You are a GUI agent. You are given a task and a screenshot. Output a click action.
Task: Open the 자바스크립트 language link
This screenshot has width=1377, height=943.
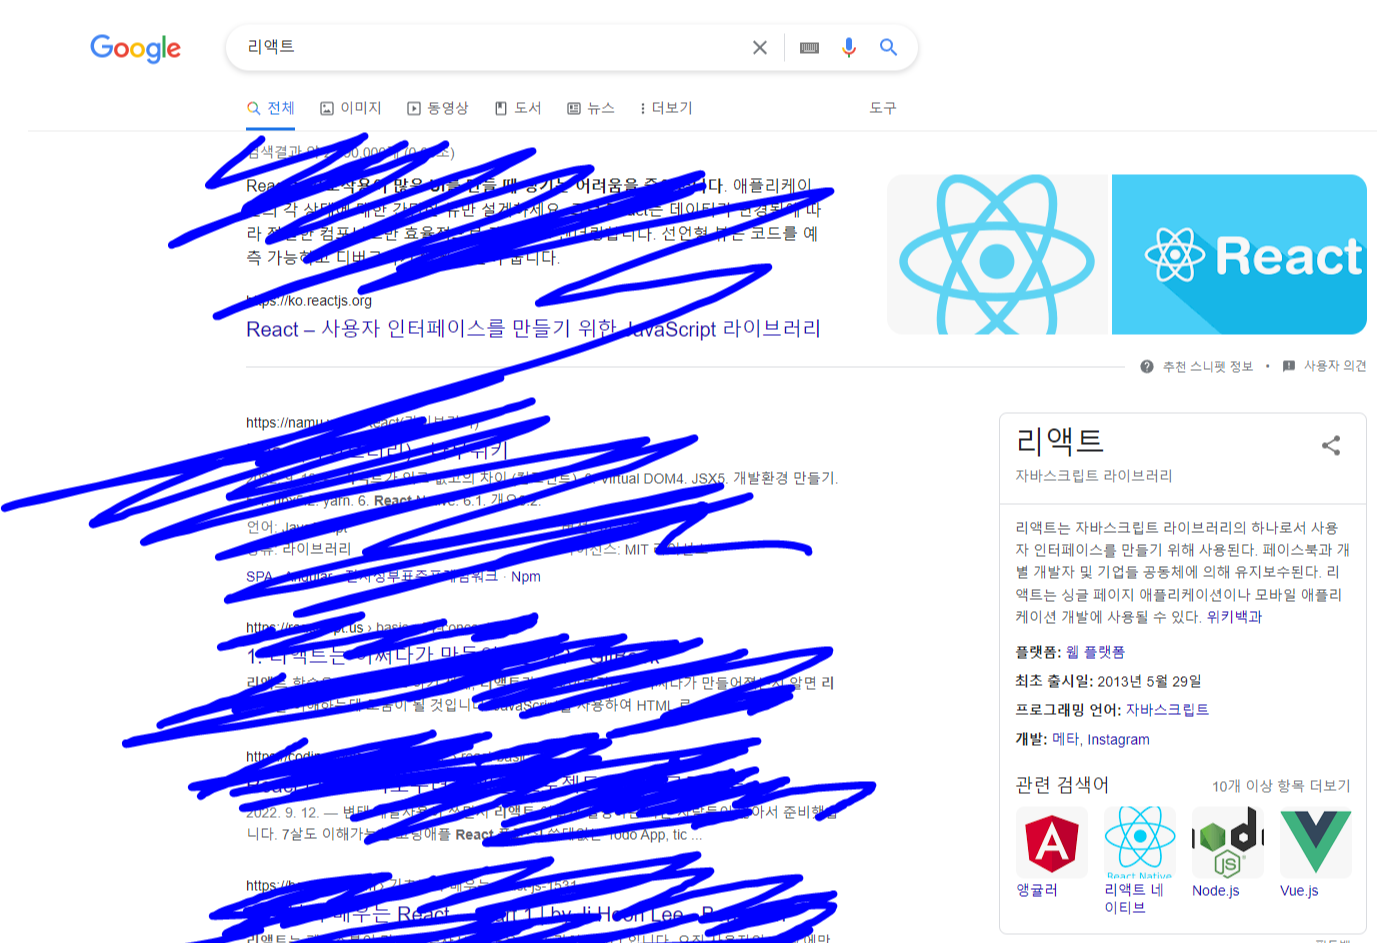[x=1167, y=710]
